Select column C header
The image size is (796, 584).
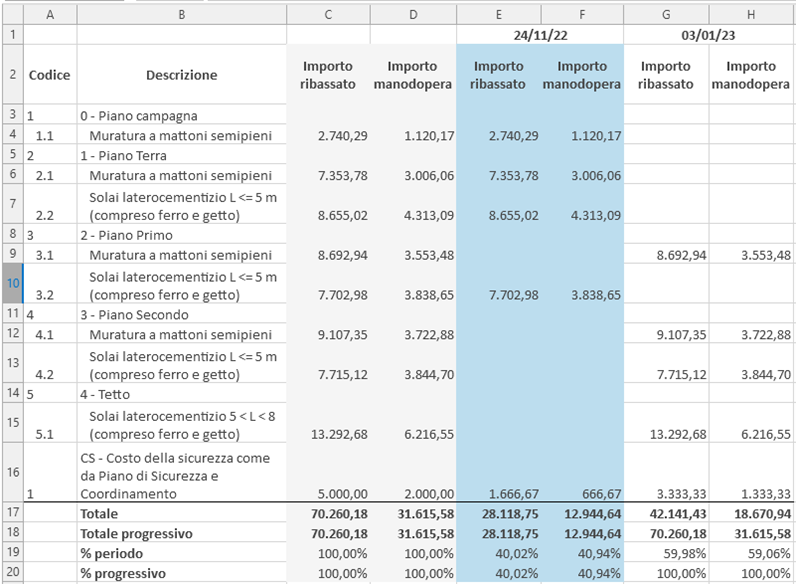pyautogui.click(x=328, y=15)
